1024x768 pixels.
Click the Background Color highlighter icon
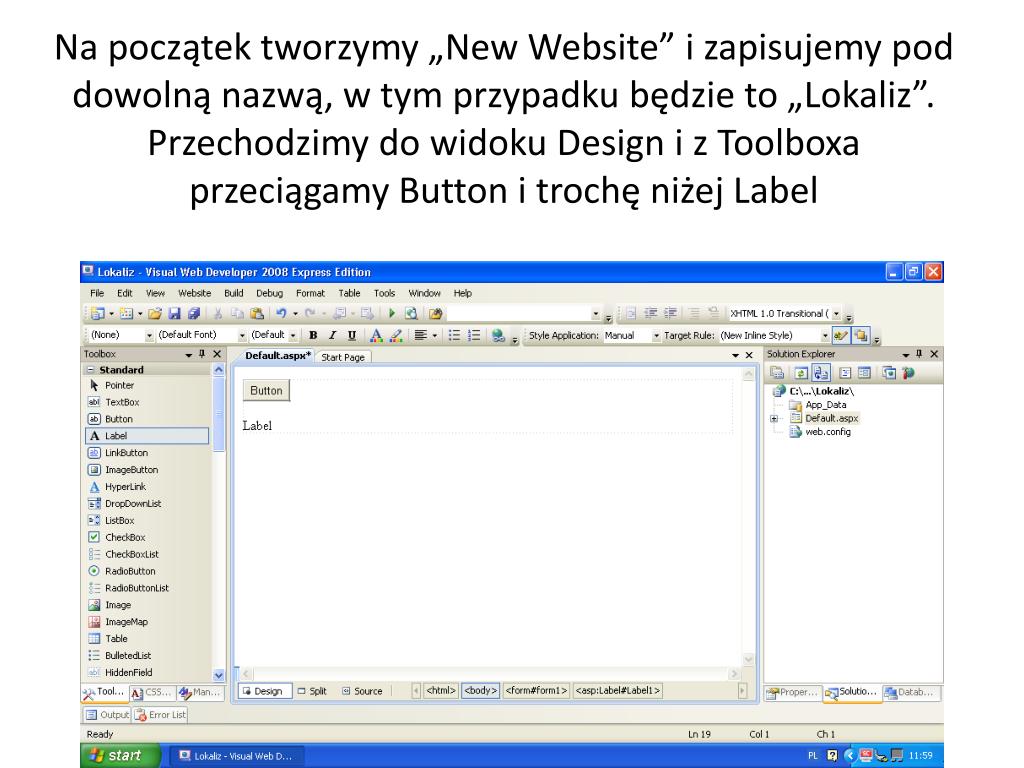point(396,335)
